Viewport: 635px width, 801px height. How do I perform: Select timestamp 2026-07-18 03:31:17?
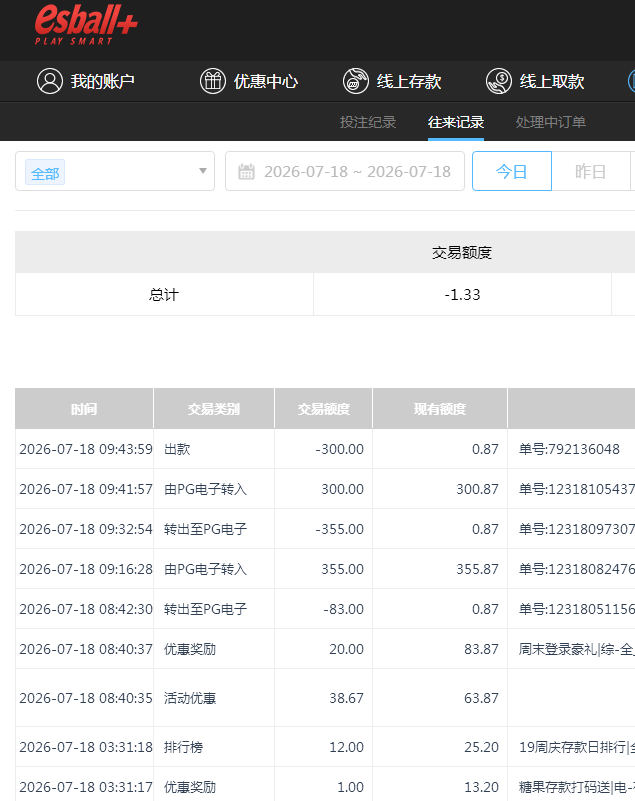86,787
